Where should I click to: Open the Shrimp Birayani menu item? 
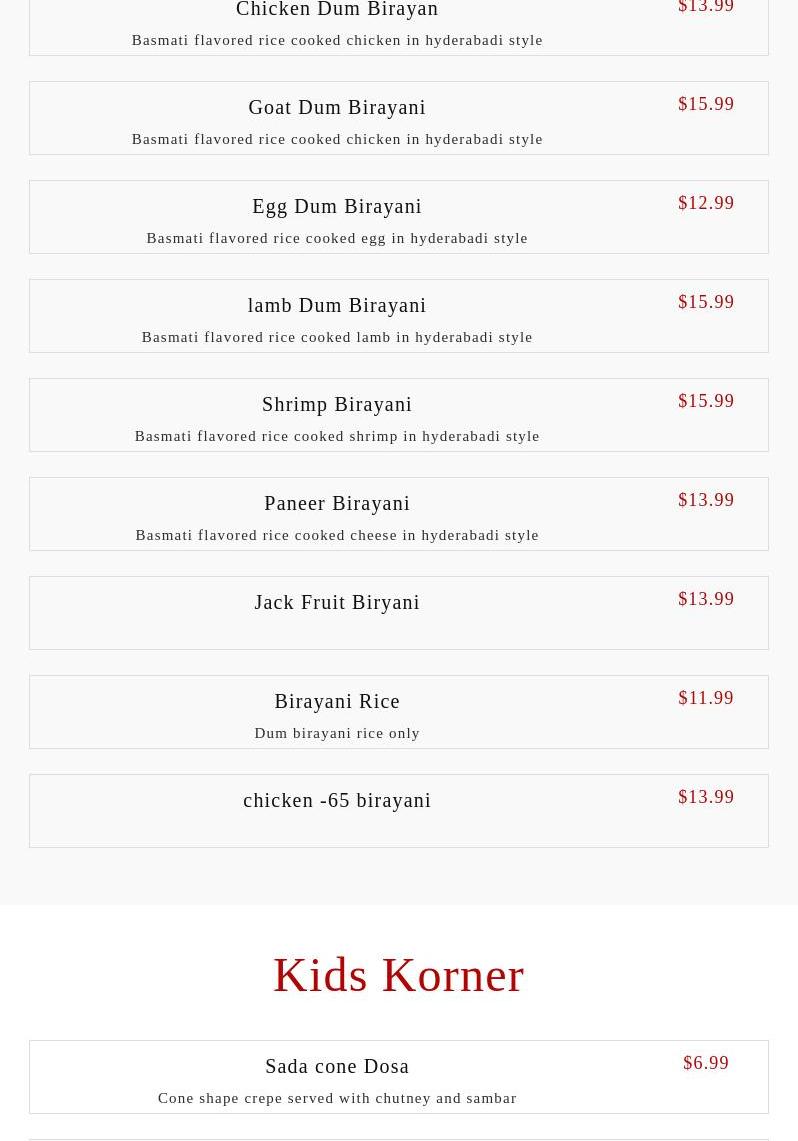(x=337, y=404)
